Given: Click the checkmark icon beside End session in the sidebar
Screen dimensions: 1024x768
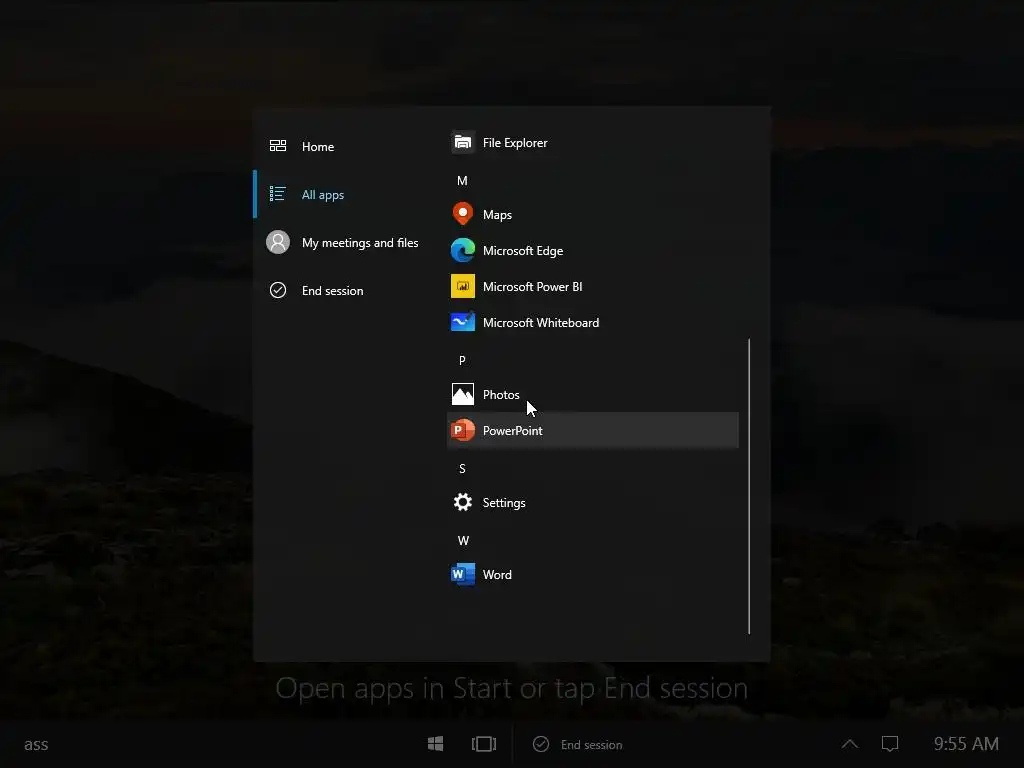Looking at the screenshot, I should coord(278,290).
